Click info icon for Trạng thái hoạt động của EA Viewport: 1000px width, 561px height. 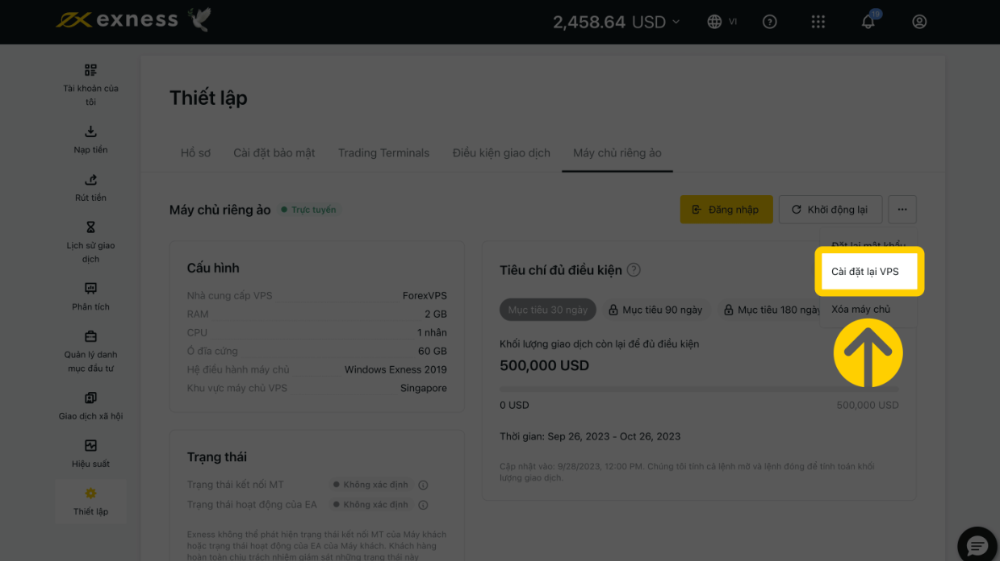(x=423, y=505)
